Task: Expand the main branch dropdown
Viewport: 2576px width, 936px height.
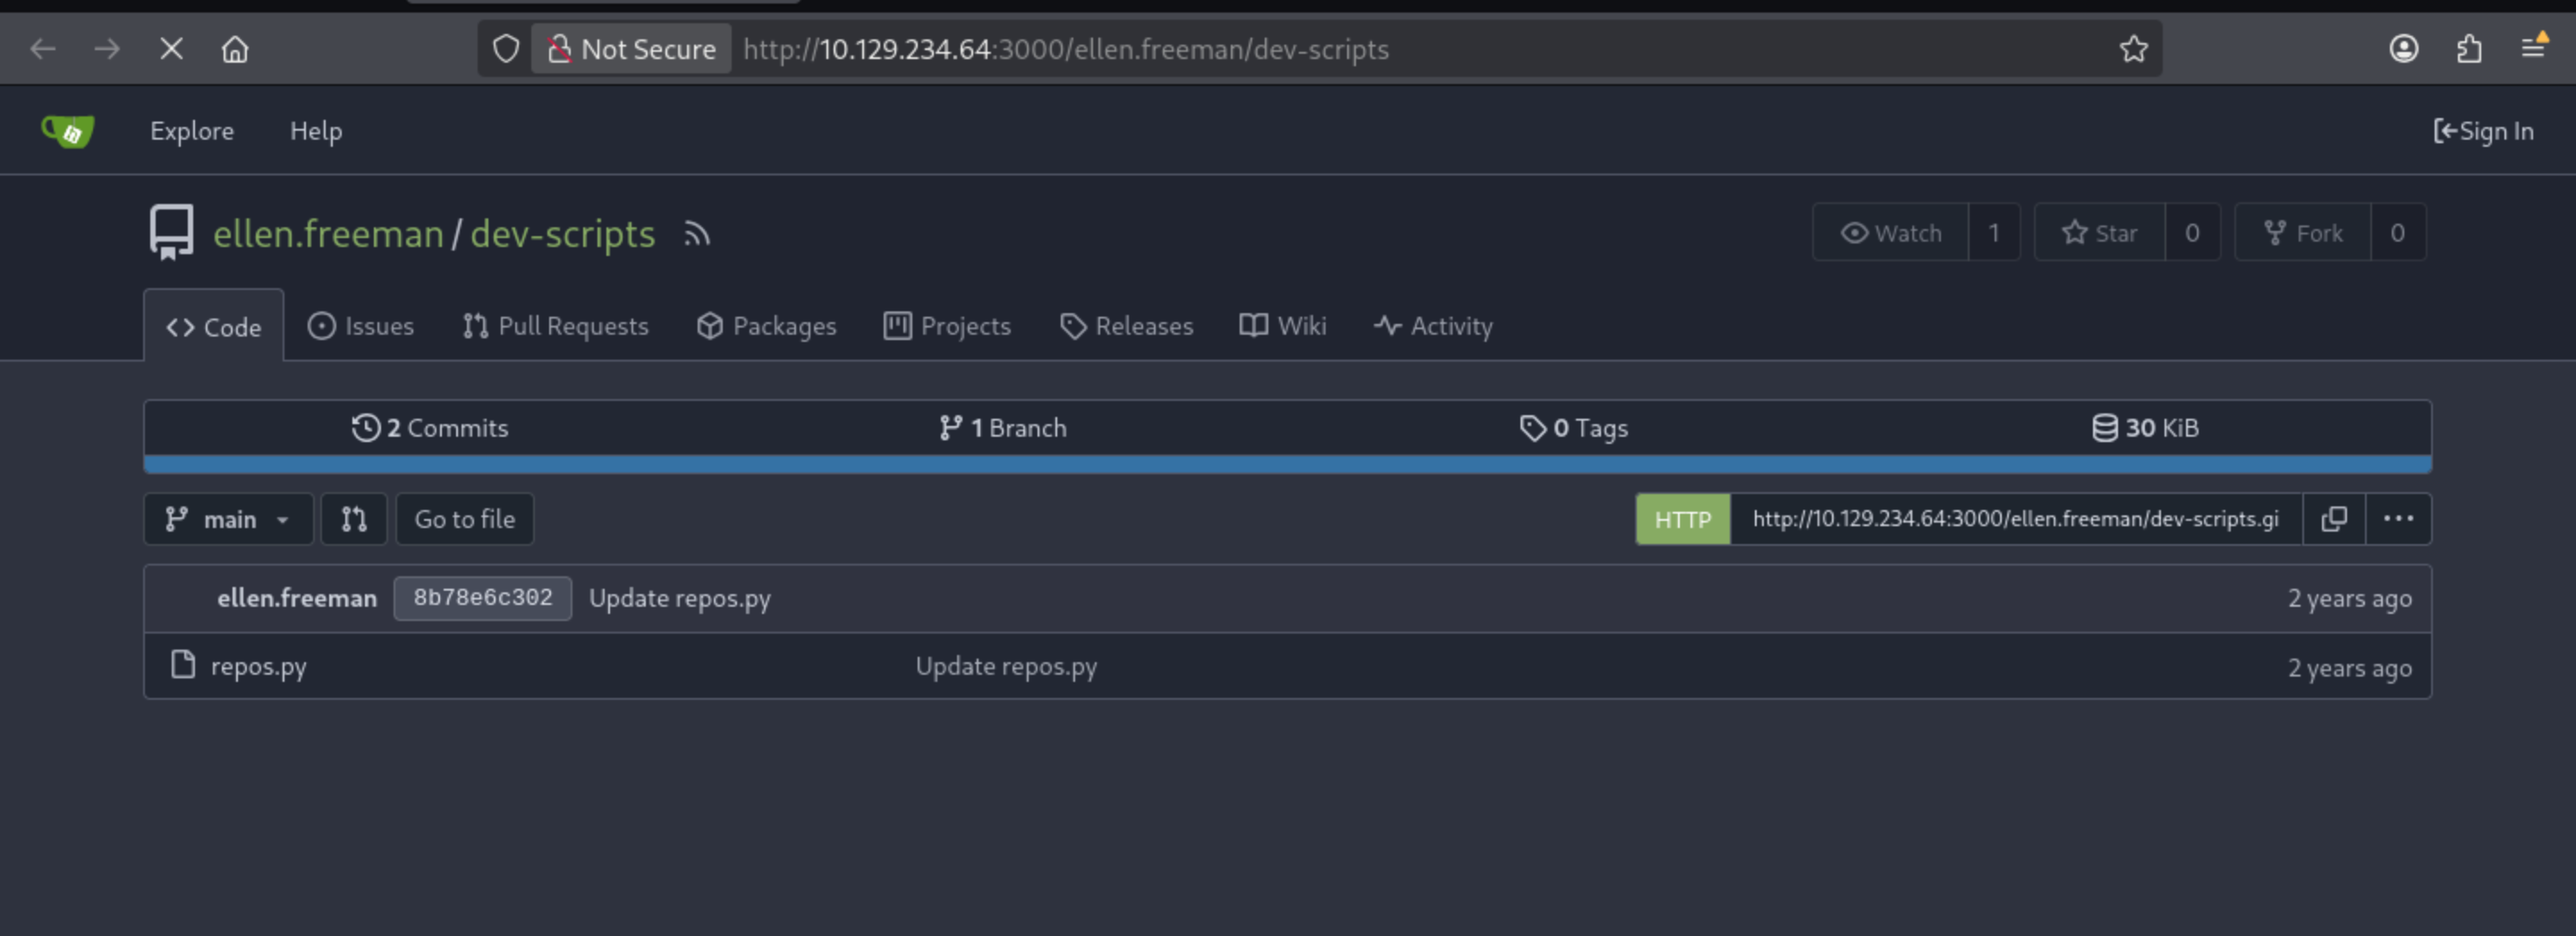Action: pyautogui.click(x=228, y=519)
